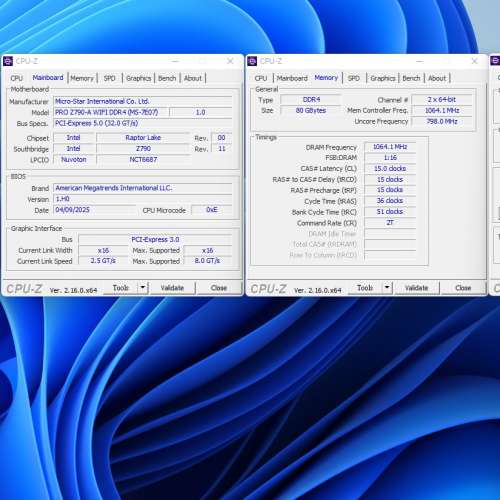The width and height of the screenshot is (500, 500).
Task: Click BIOS brand American Megatrends International LLC.
Action: point(143,188)
